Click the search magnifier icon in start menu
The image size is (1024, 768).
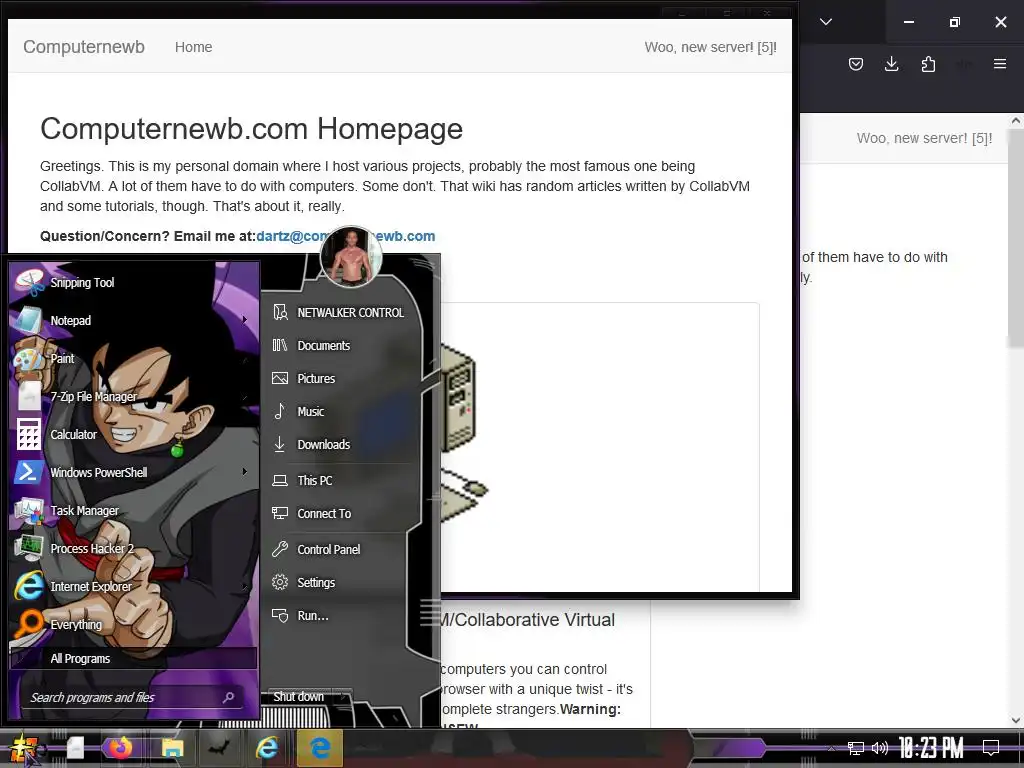(229, 697)
